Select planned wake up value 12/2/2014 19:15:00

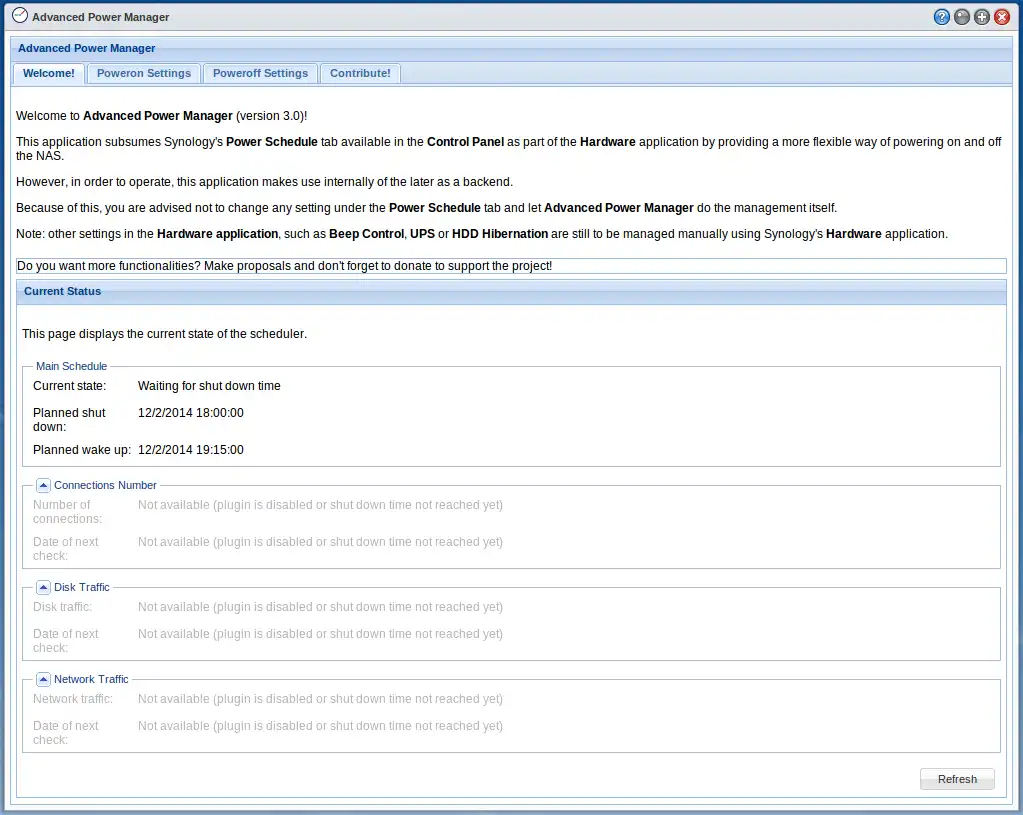[191, 450]
